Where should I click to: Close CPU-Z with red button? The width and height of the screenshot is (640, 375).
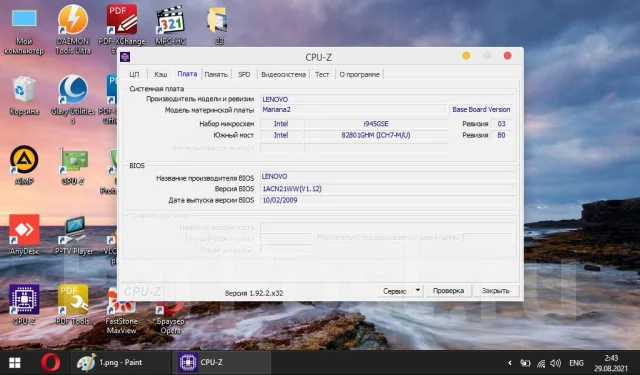pyautogui.click(x=507, y=56)
